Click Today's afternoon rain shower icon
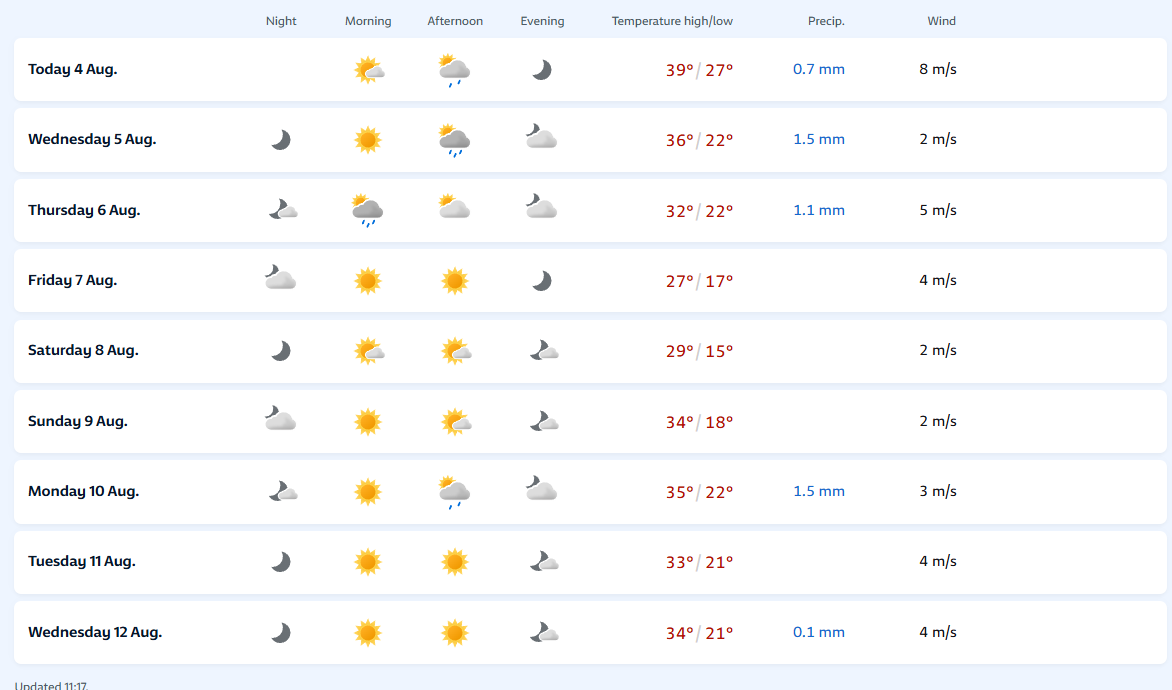 point(454,70)
